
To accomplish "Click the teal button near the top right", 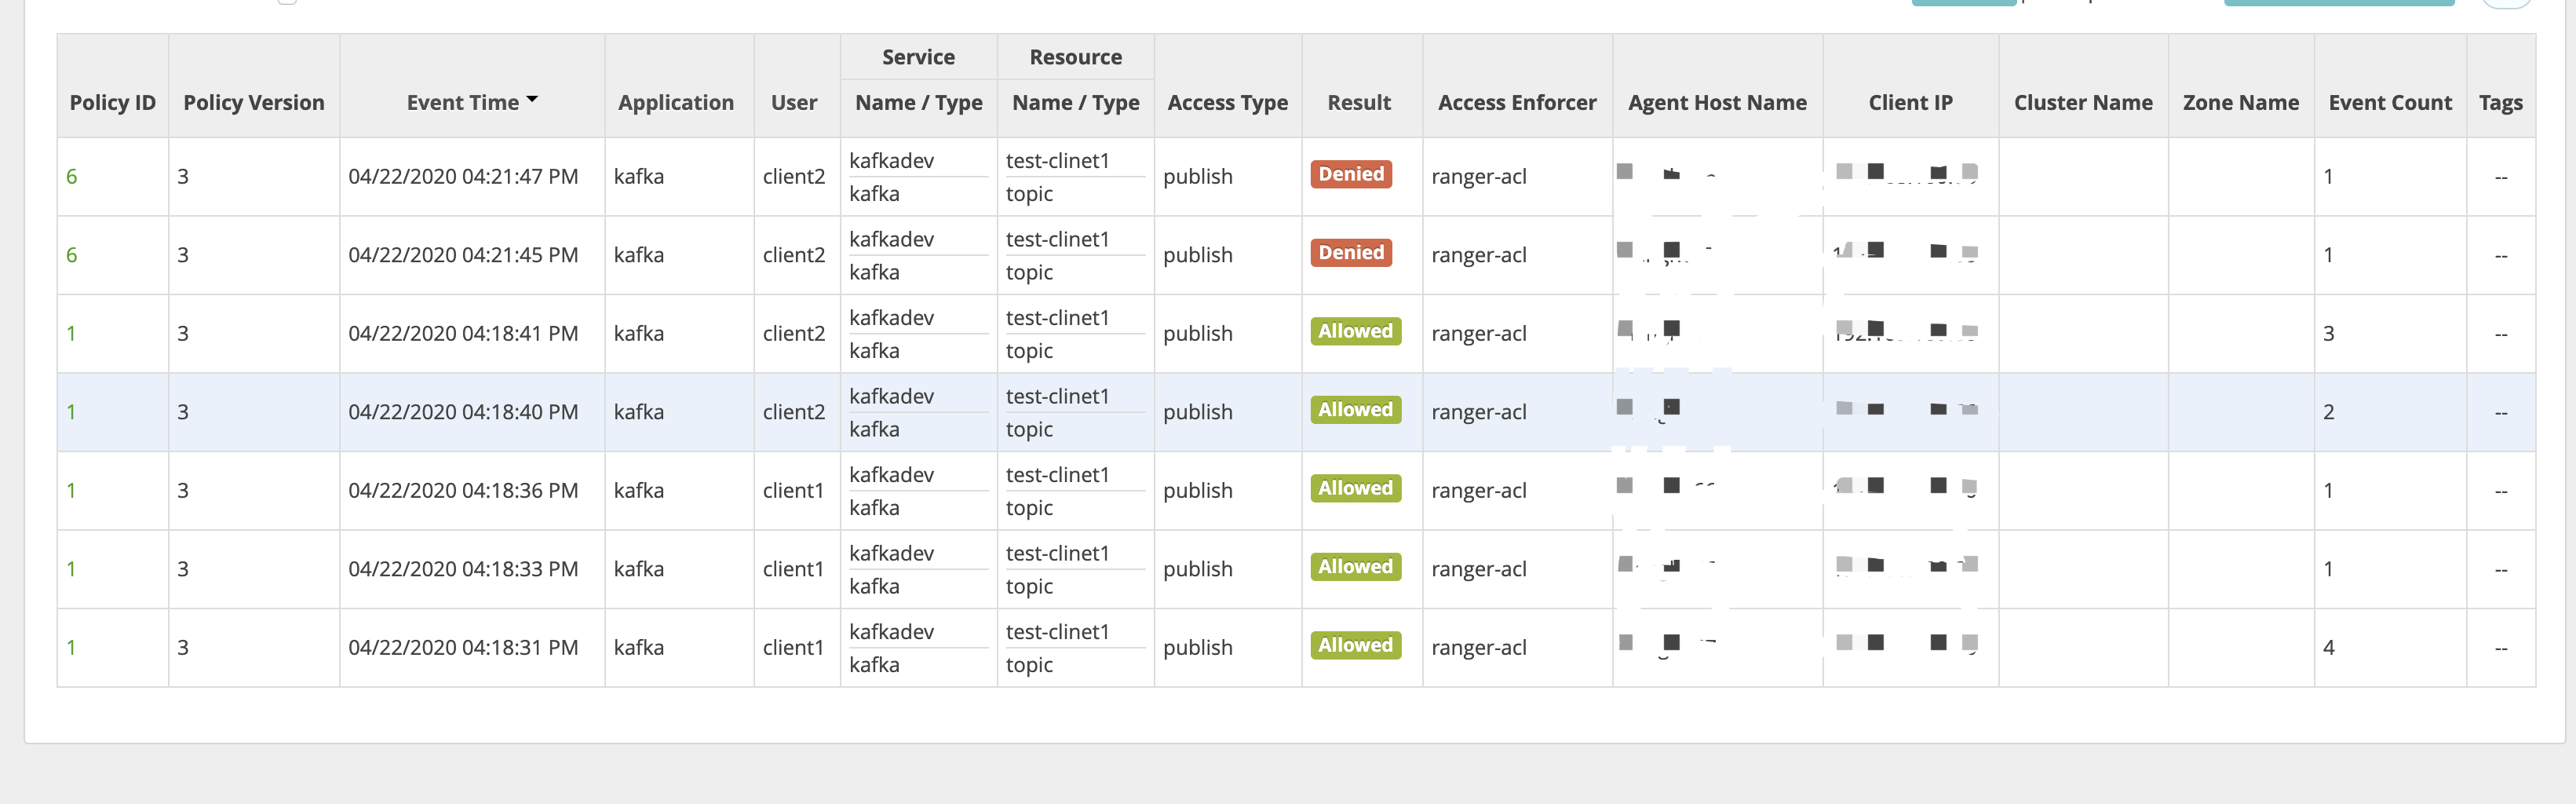I will [x=1963, y=2].
